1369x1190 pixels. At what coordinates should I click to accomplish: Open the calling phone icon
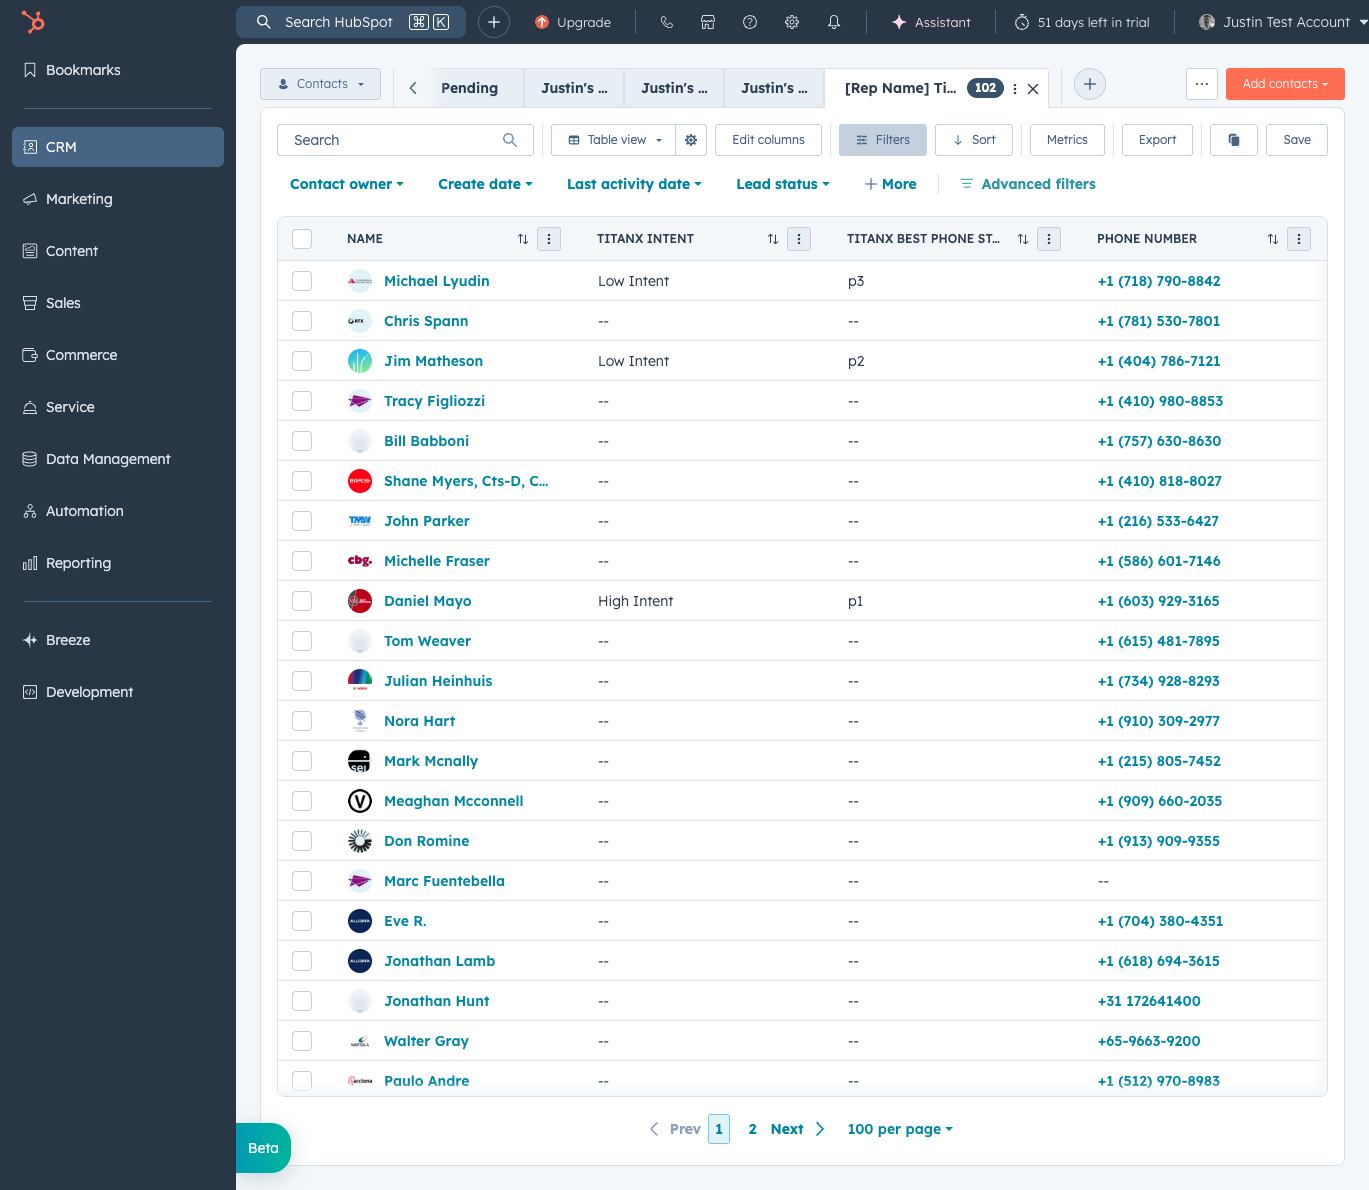tap(666, 22)
